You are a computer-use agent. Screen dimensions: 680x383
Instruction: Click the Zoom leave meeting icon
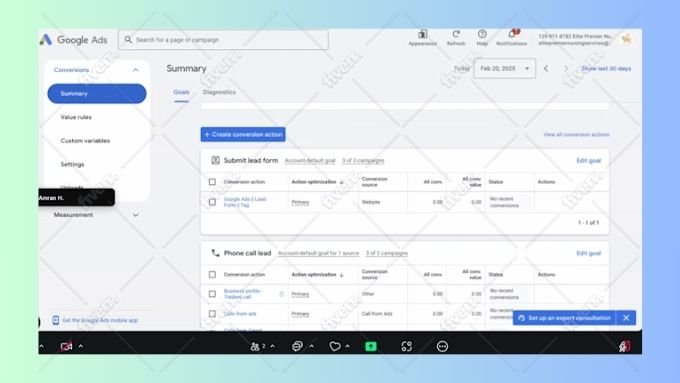(x=624, y=346)
